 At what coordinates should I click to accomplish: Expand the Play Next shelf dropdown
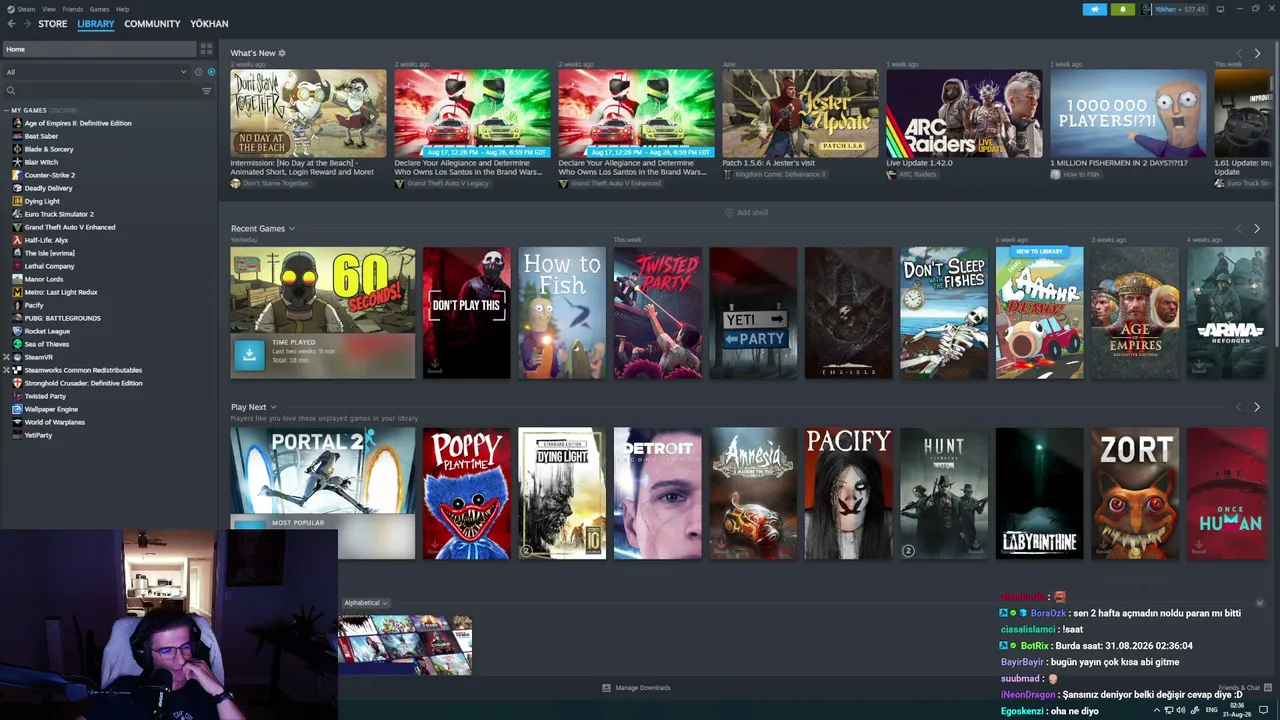[x=273, y=407]
